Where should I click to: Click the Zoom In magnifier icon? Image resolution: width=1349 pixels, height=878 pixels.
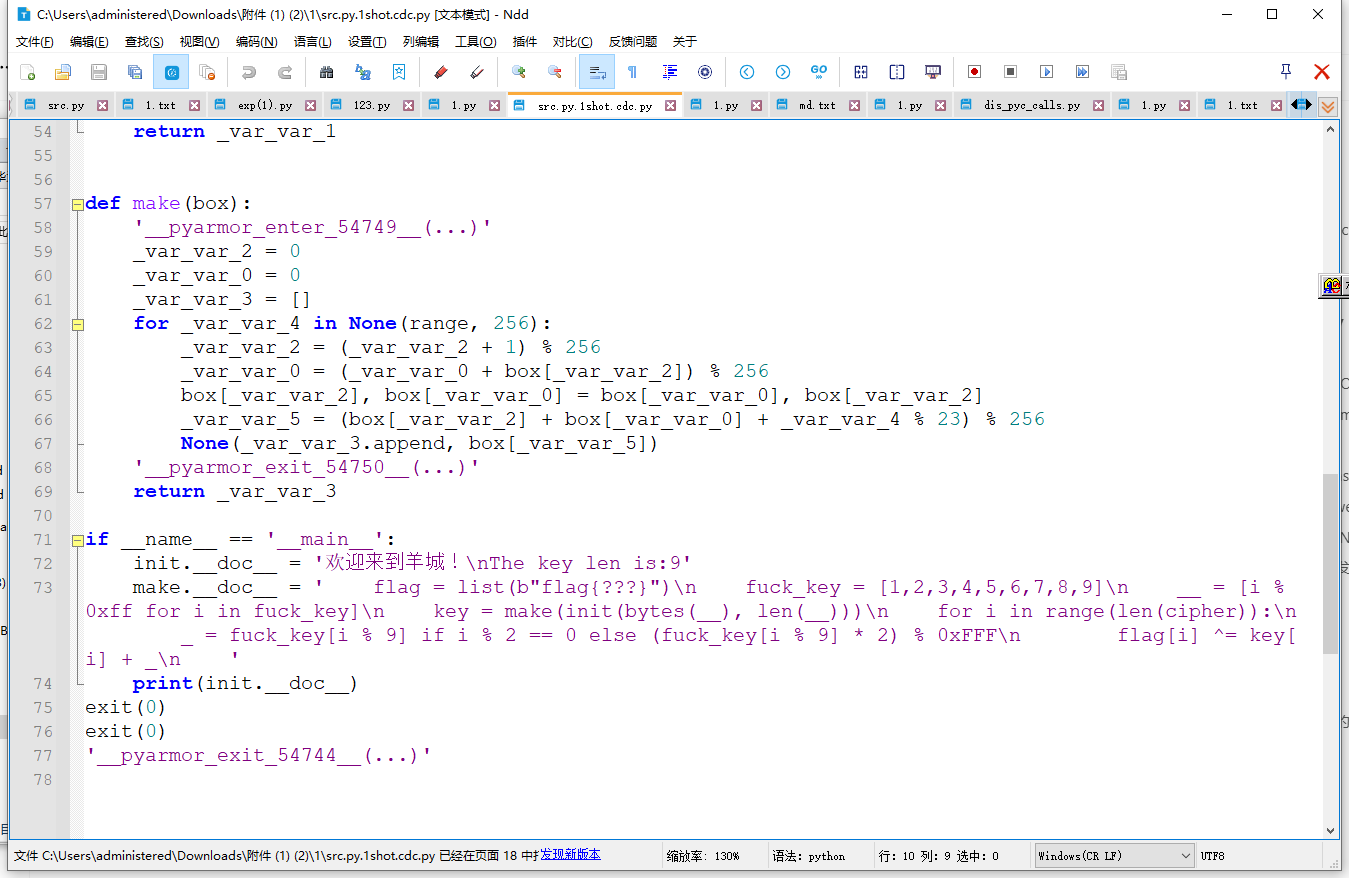(x=518, y=72)
